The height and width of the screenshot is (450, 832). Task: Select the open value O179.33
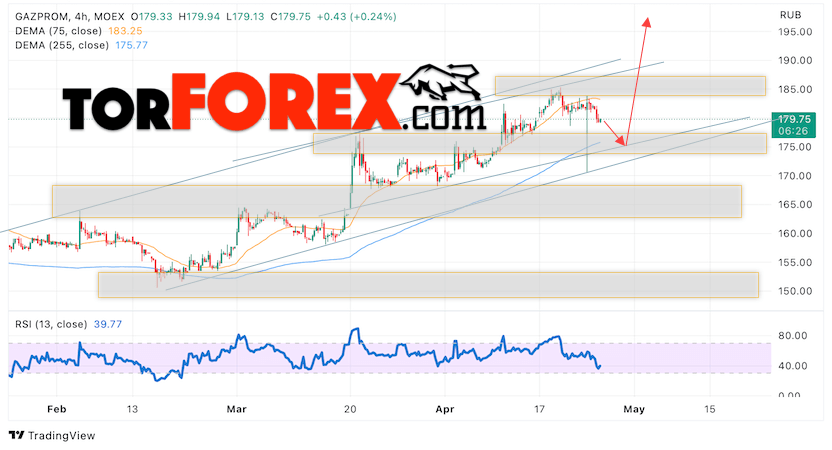151,17
